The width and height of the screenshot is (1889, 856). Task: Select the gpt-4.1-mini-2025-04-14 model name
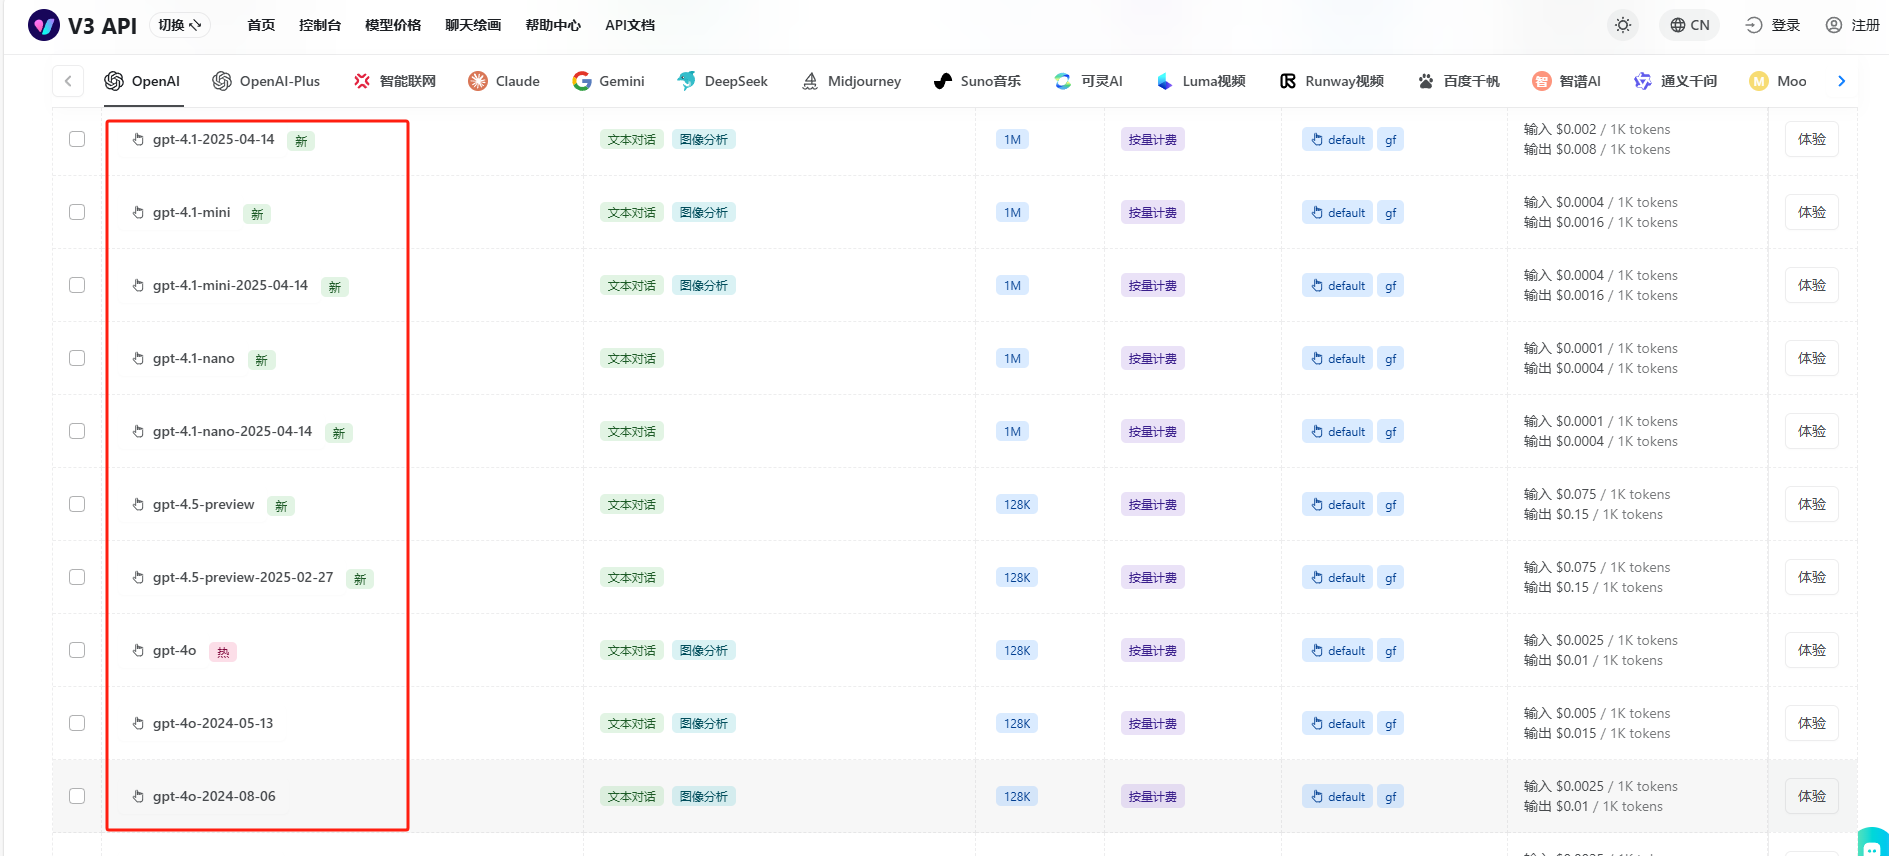tap(230, 285)
